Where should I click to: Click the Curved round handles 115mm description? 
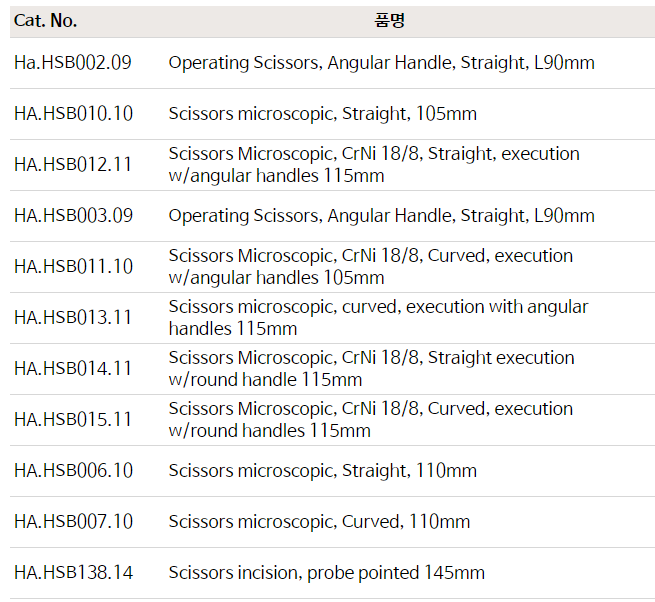(370, 420)
